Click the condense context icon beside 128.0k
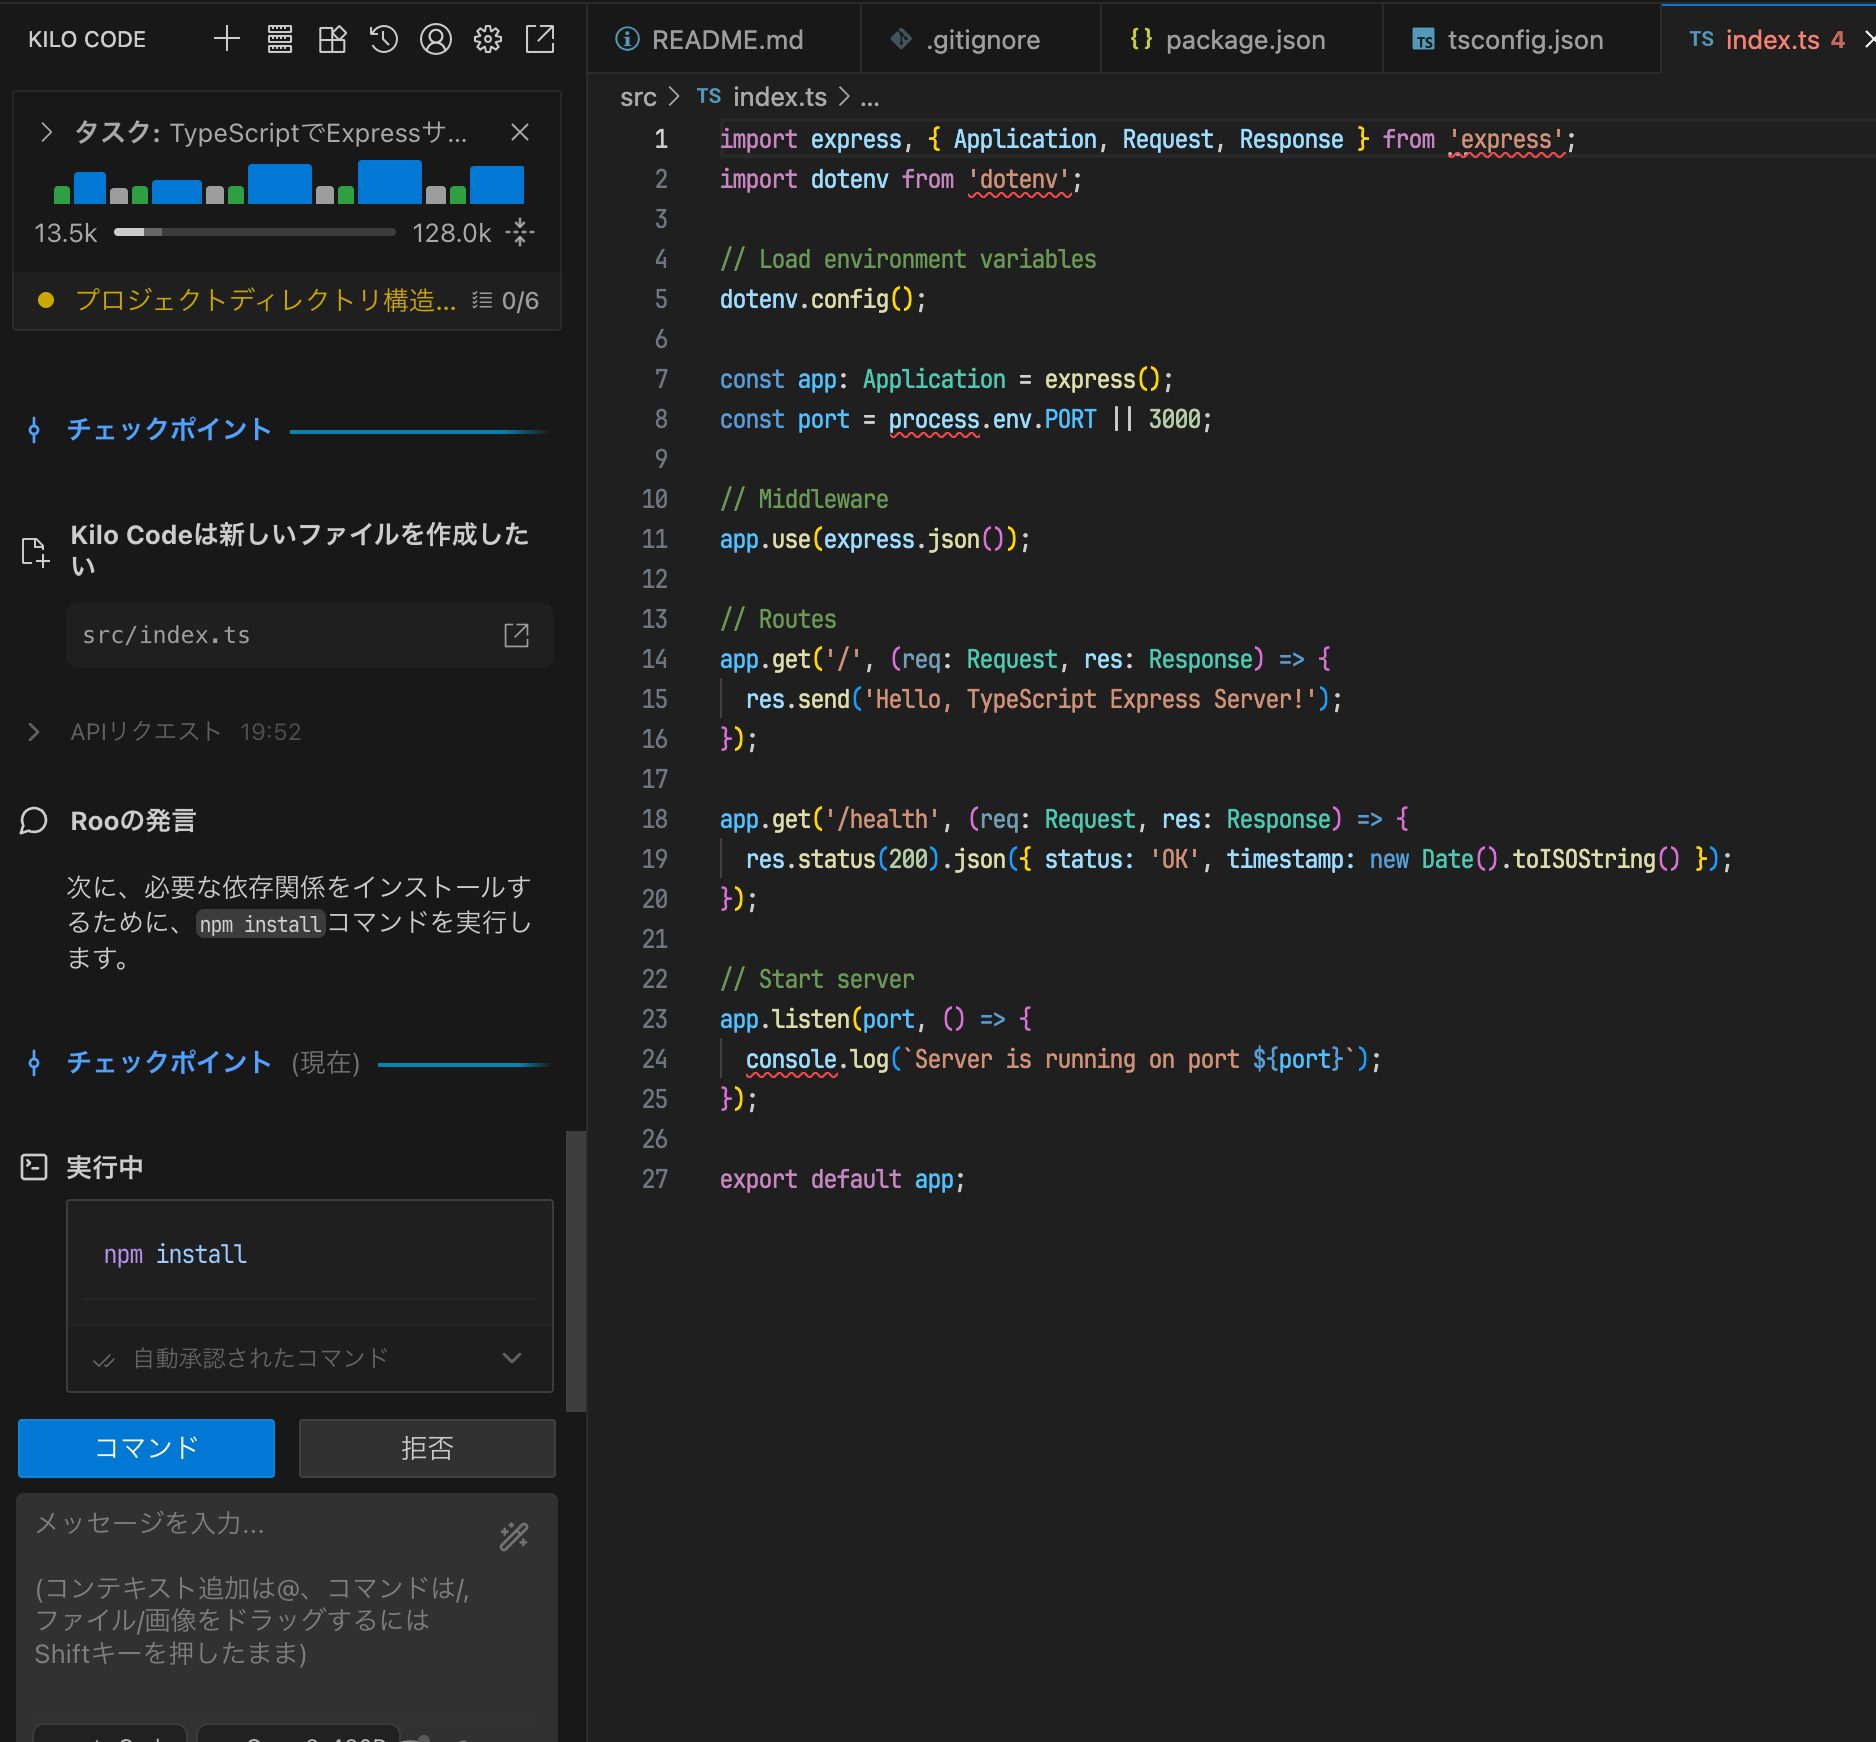The image size is (1876, 1742). [520, 233]
